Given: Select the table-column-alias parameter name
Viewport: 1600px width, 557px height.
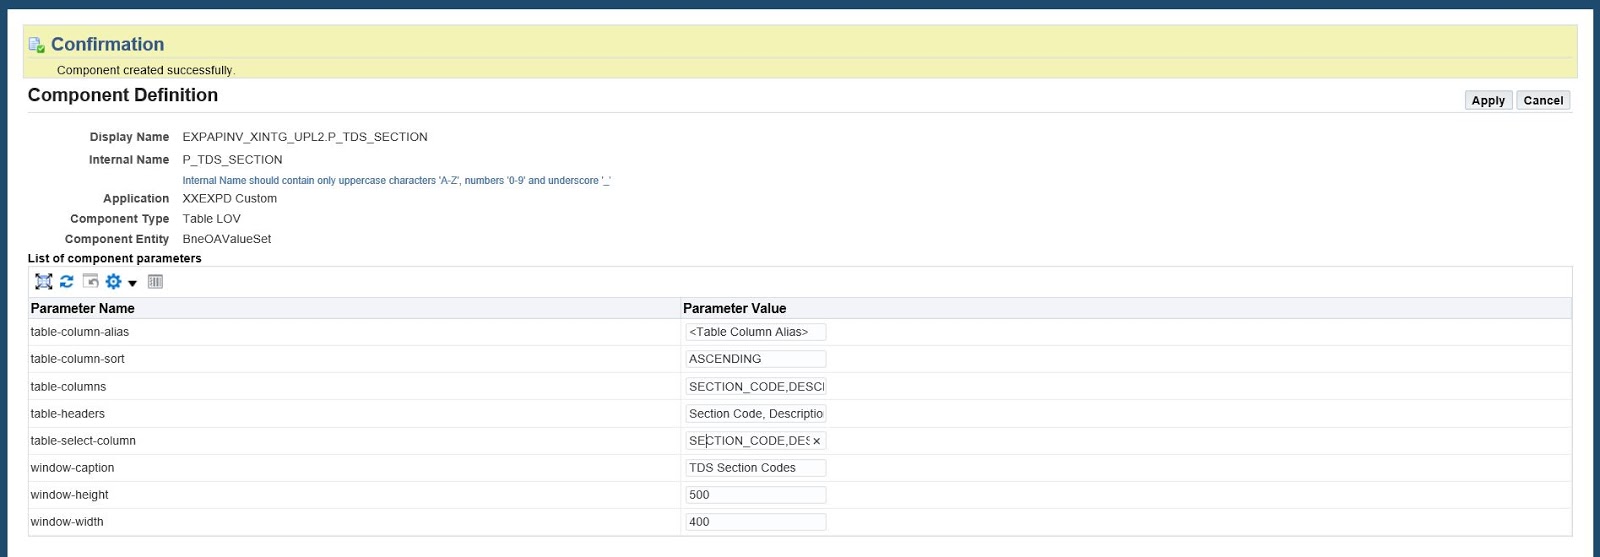Looking at the screenshot, I should point(80,332).
